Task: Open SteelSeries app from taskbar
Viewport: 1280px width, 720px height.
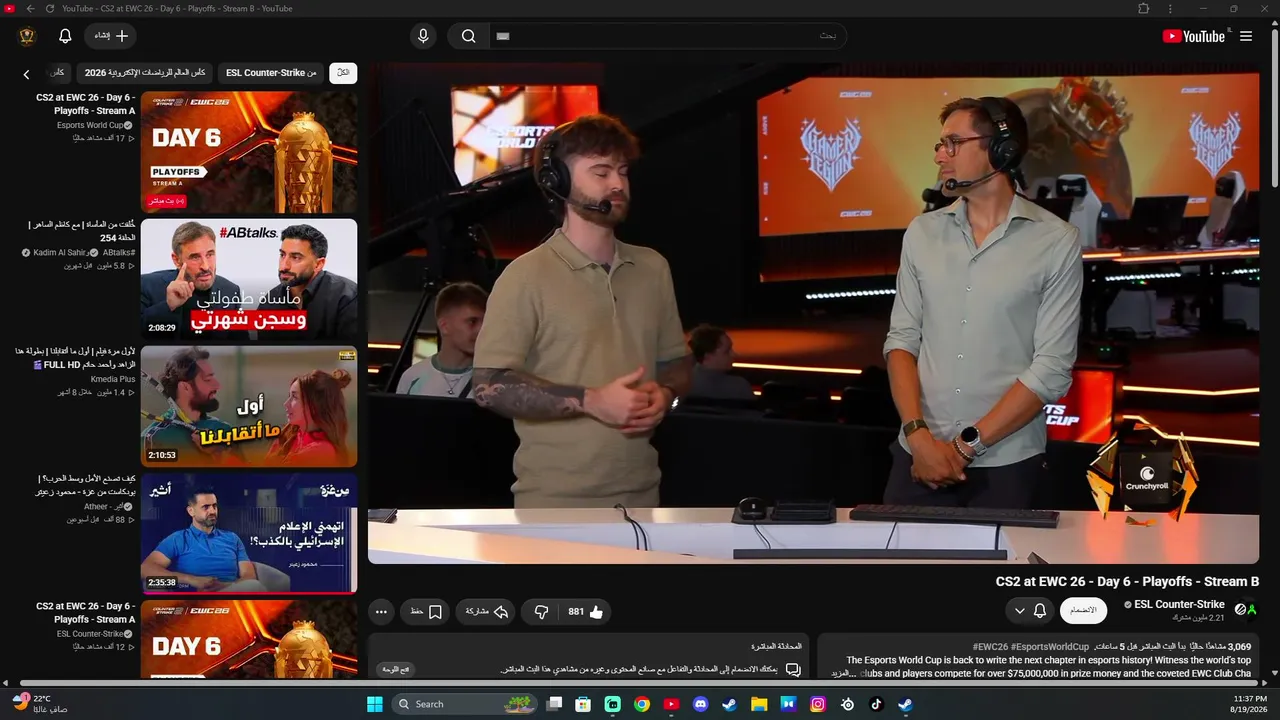Action: click(x=847, y=704)
